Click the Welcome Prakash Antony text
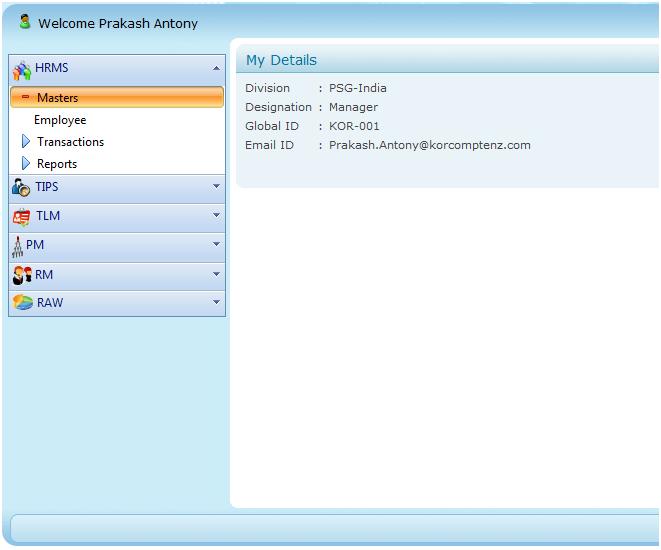Viewport: 661px width, 550px height. point(118,24)
